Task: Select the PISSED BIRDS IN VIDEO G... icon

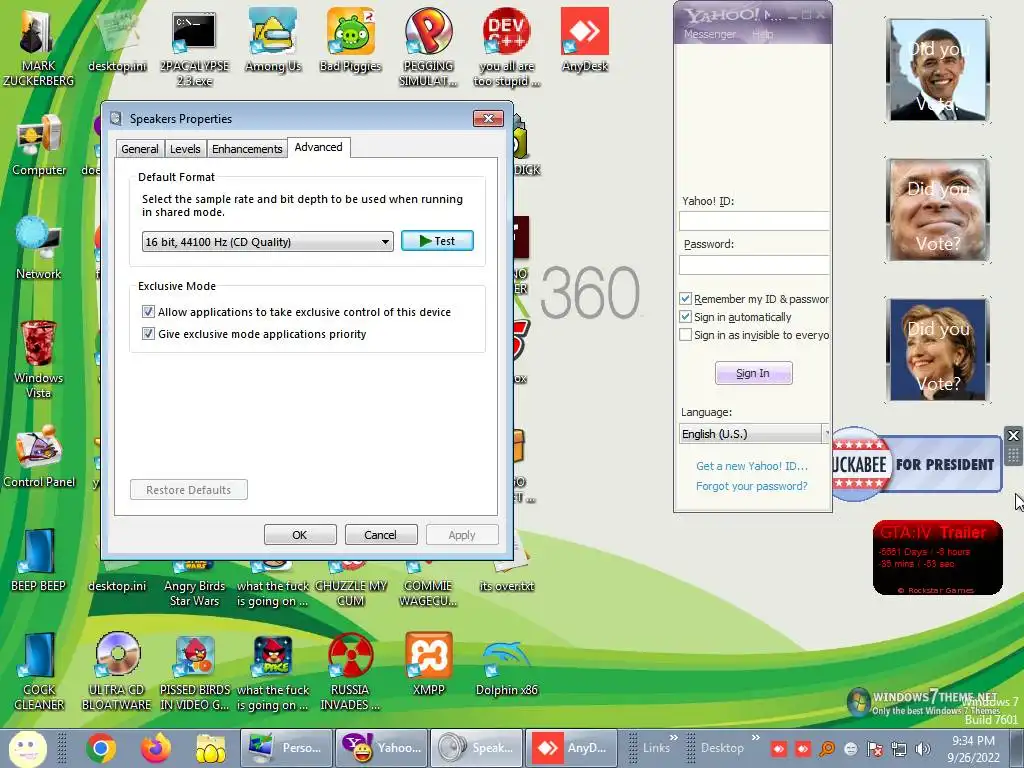Action: (x=195, y=671)
